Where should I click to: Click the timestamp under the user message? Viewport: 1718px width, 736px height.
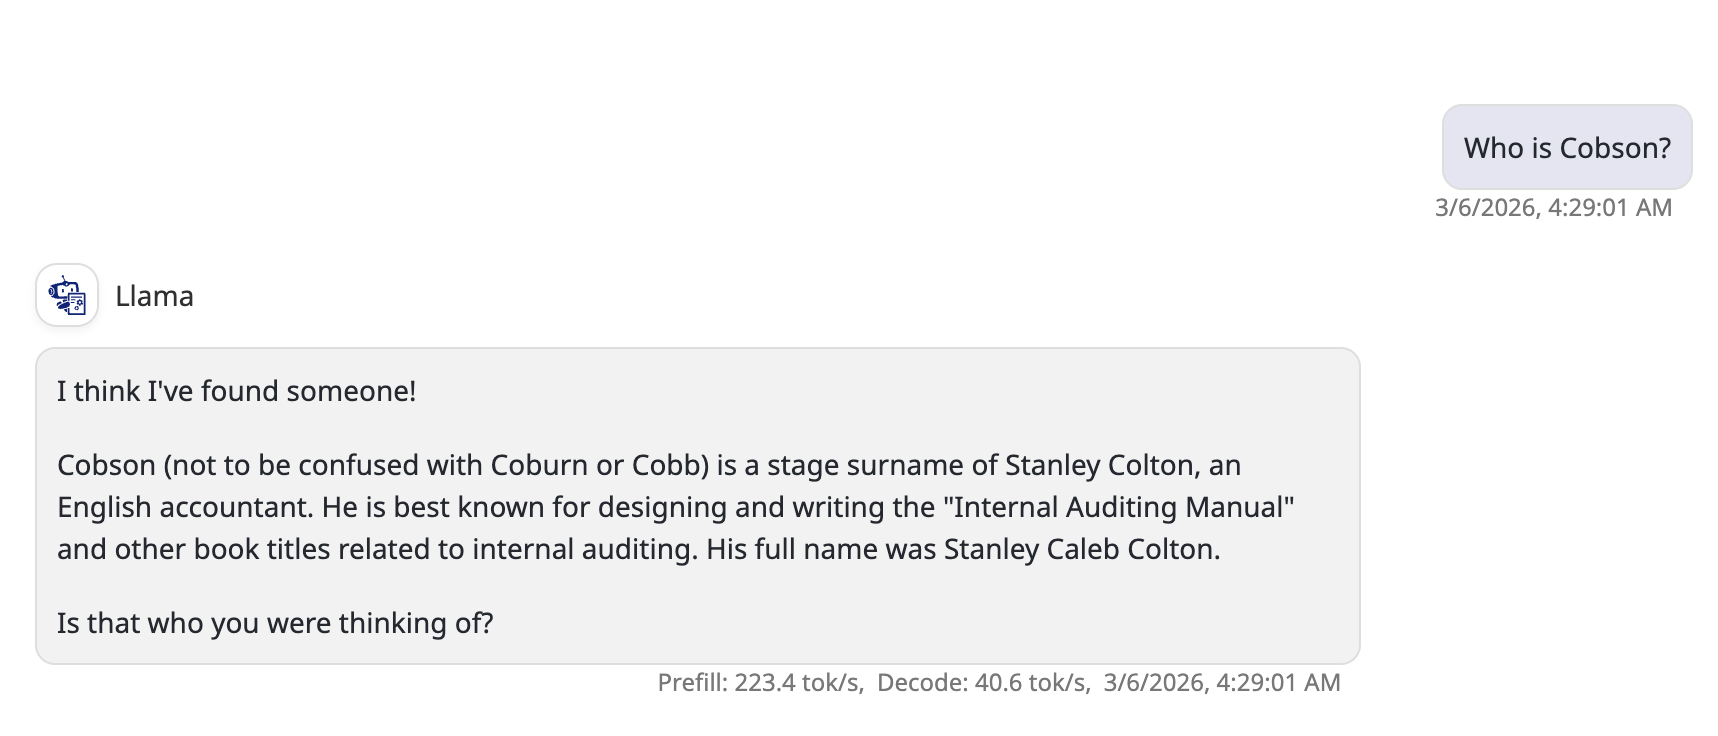point(1553,208)
